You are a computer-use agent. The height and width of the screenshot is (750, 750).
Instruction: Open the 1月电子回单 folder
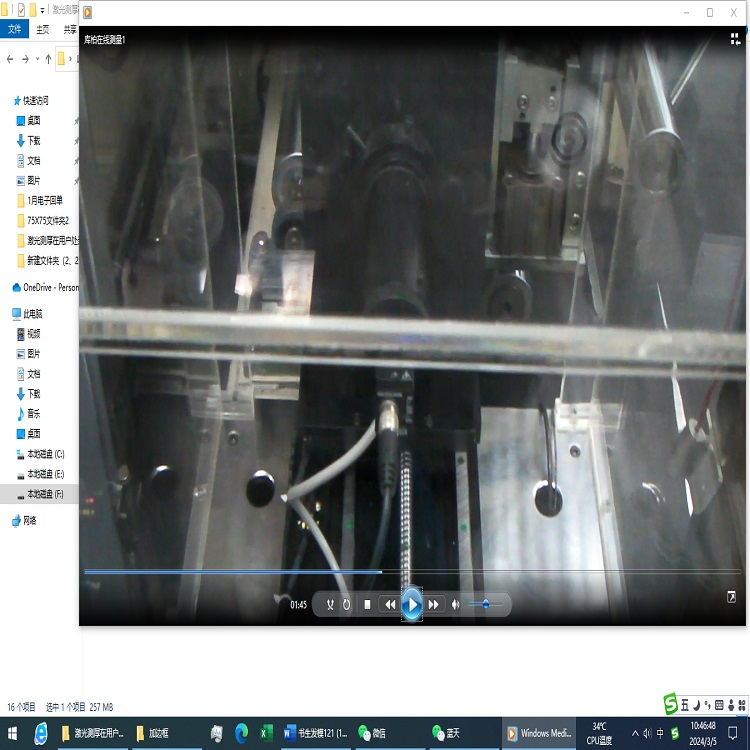coord(47,201)
